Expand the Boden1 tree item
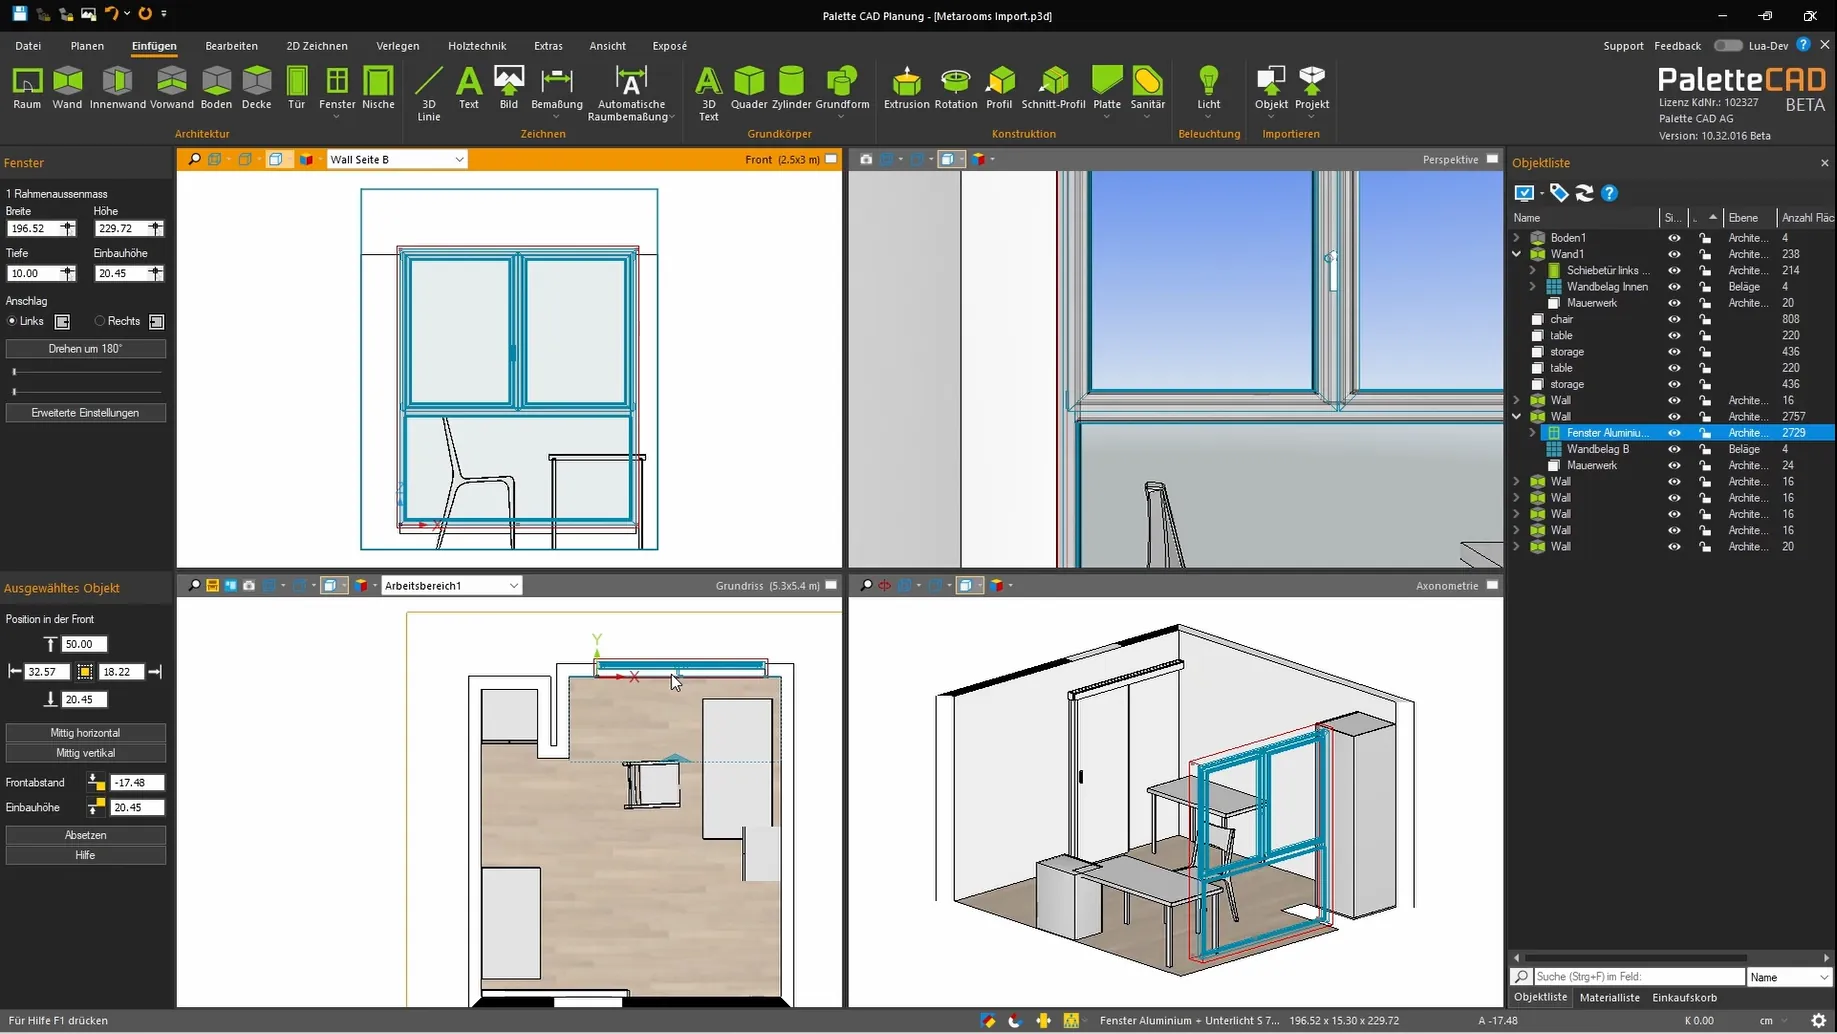 pos(1517,237)
